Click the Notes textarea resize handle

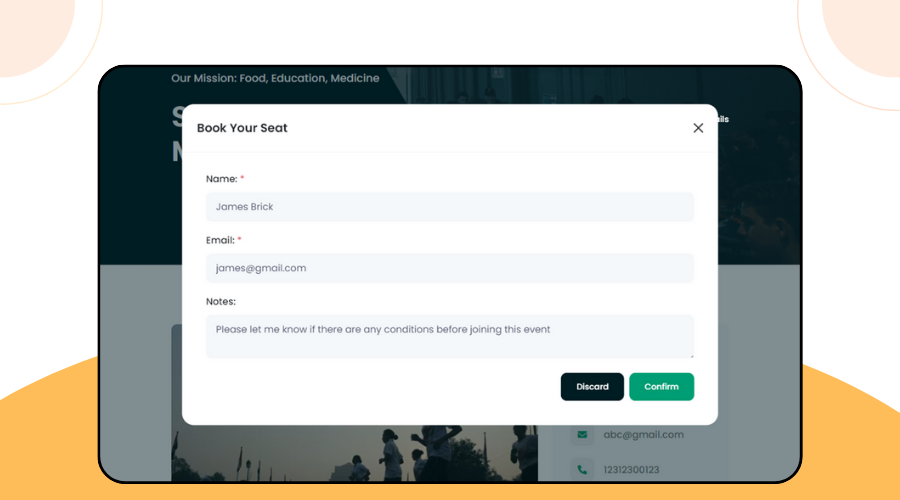(x=690, y=354)
